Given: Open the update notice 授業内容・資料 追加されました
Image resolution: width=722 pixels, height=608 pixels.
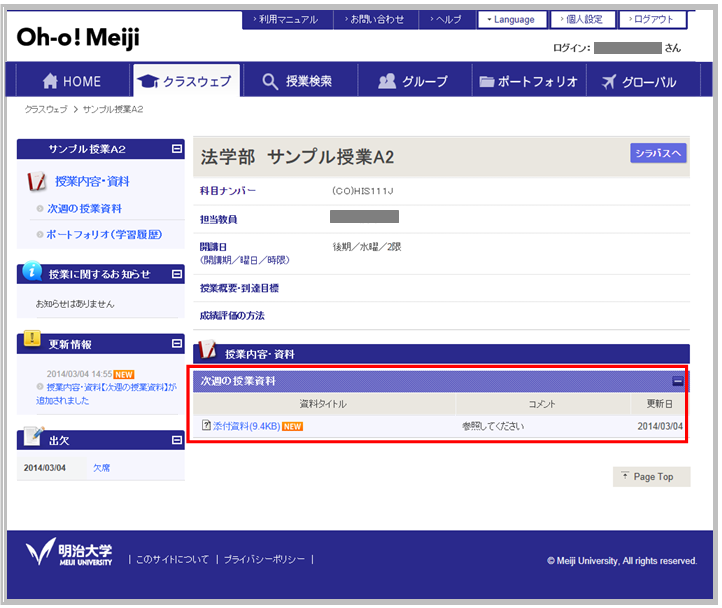Looking at the screenshot, I should tap(106, 394).
